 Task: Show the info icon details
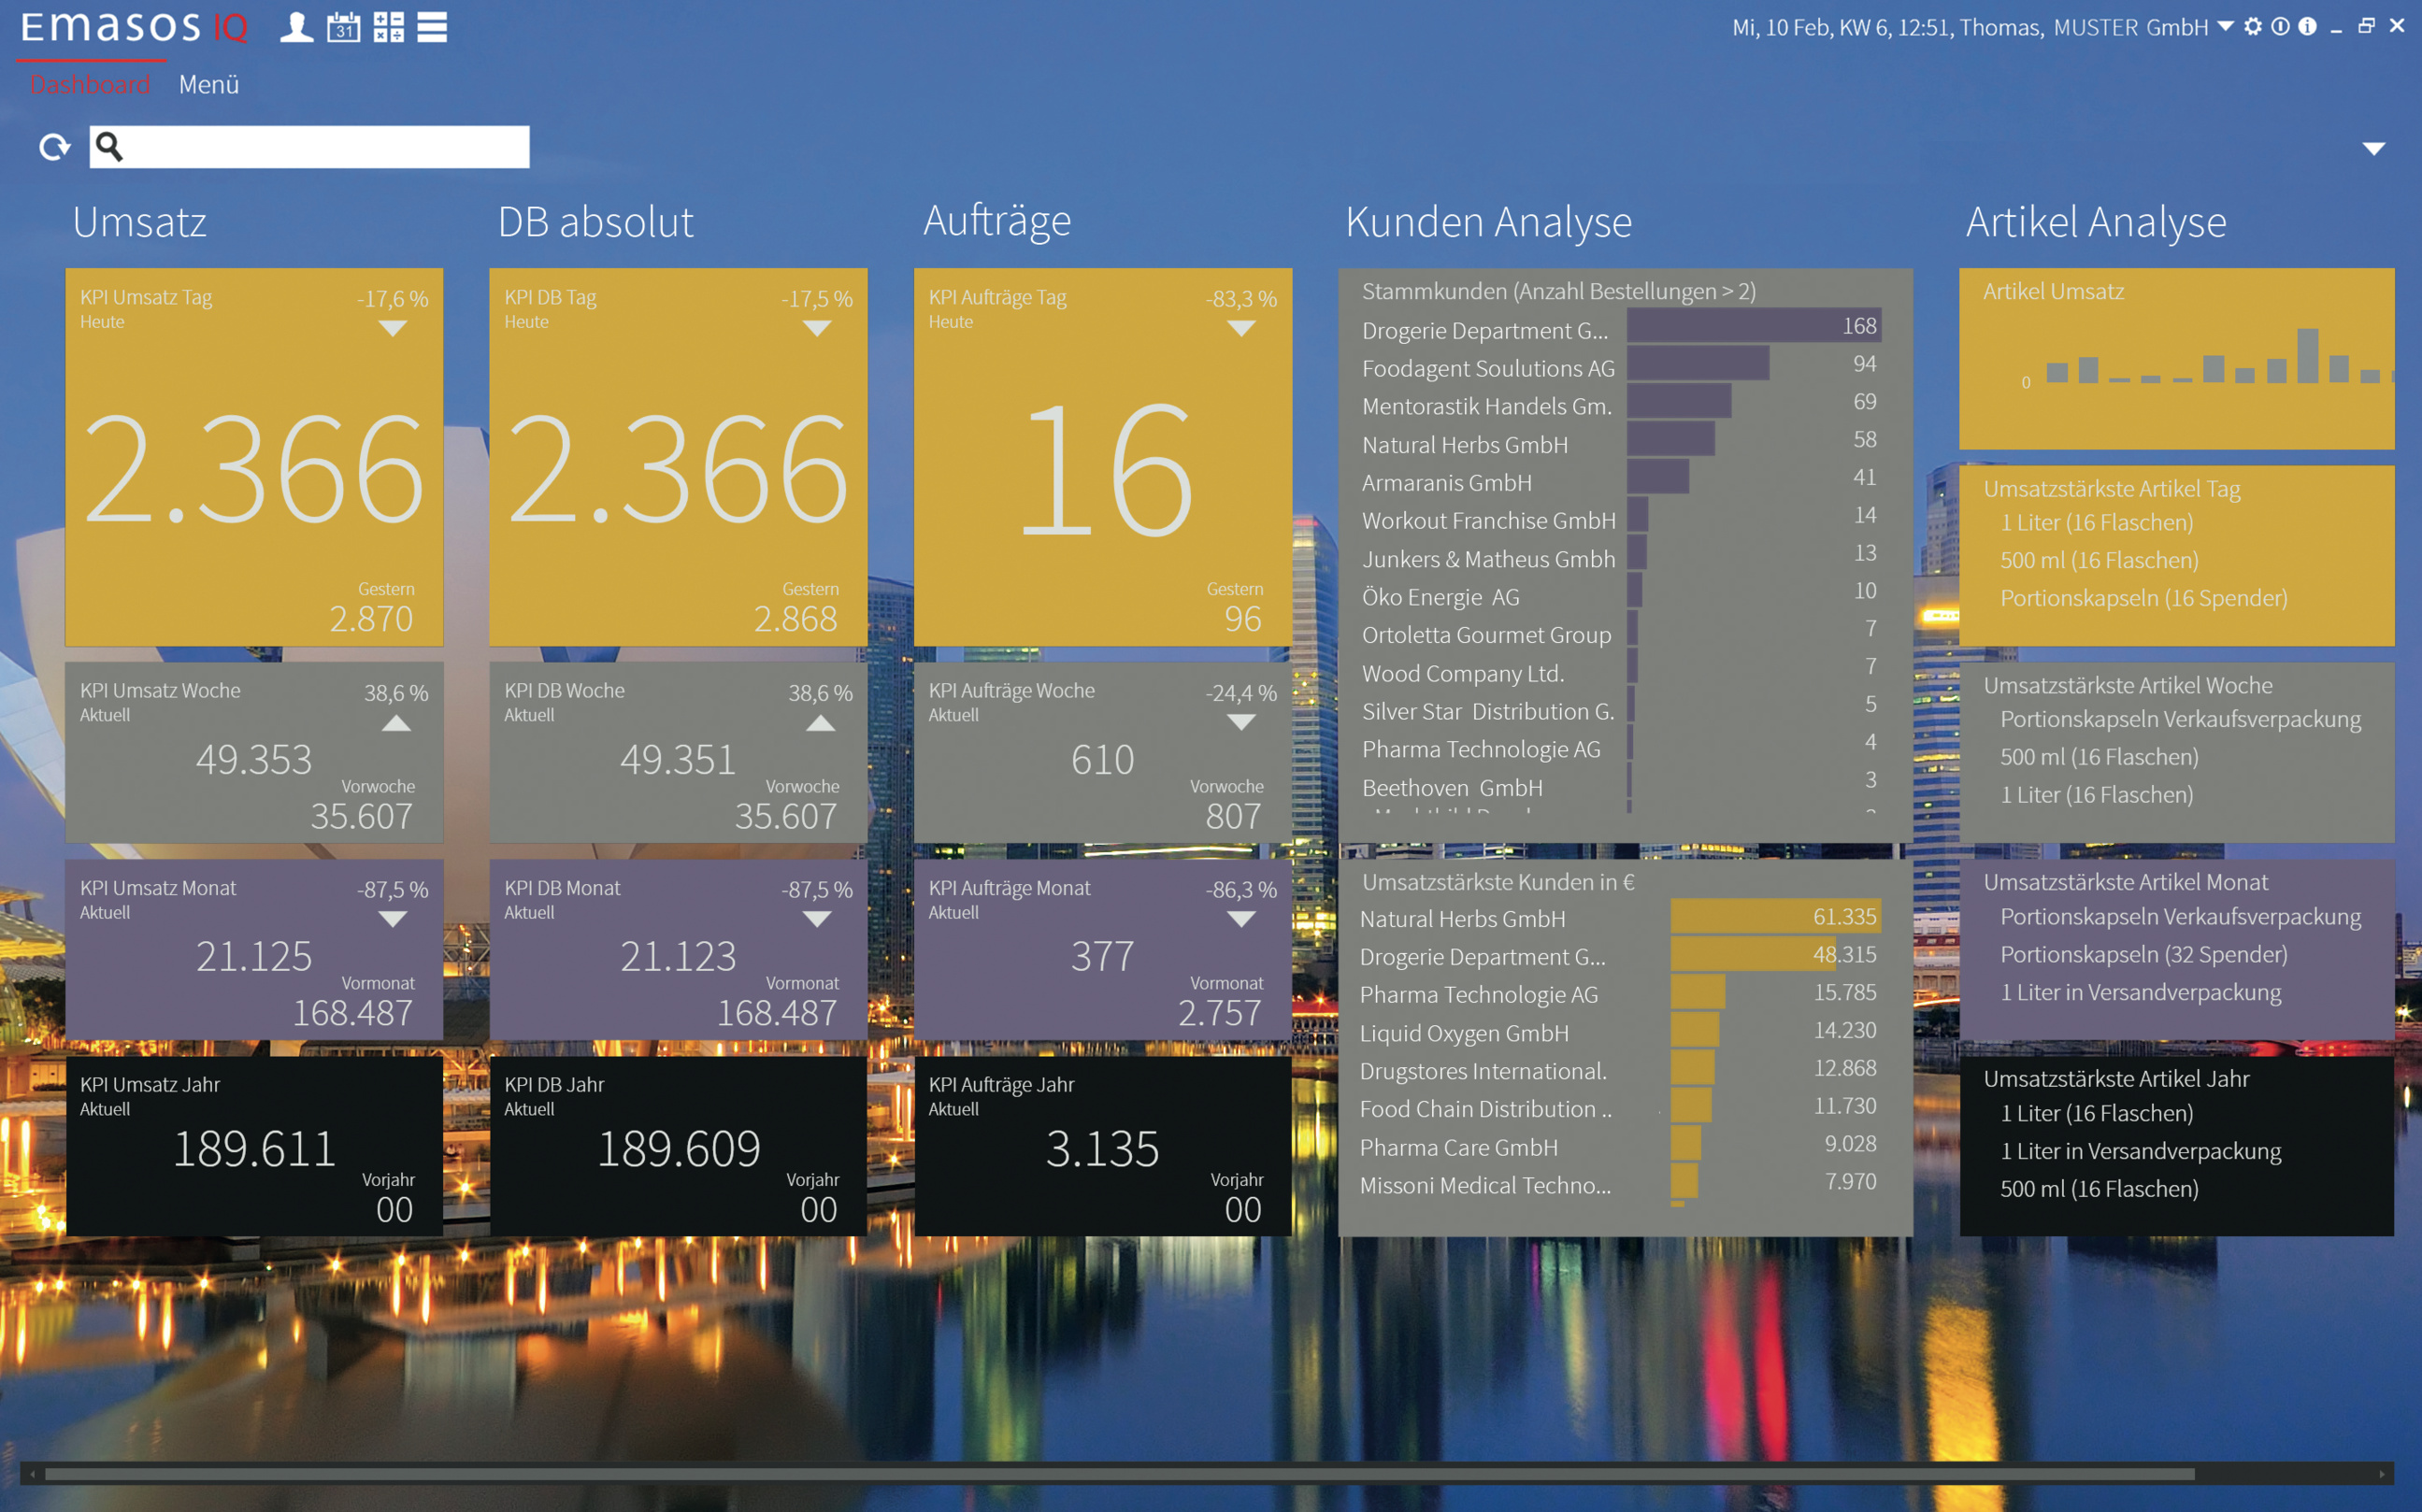pos(2307,27)
